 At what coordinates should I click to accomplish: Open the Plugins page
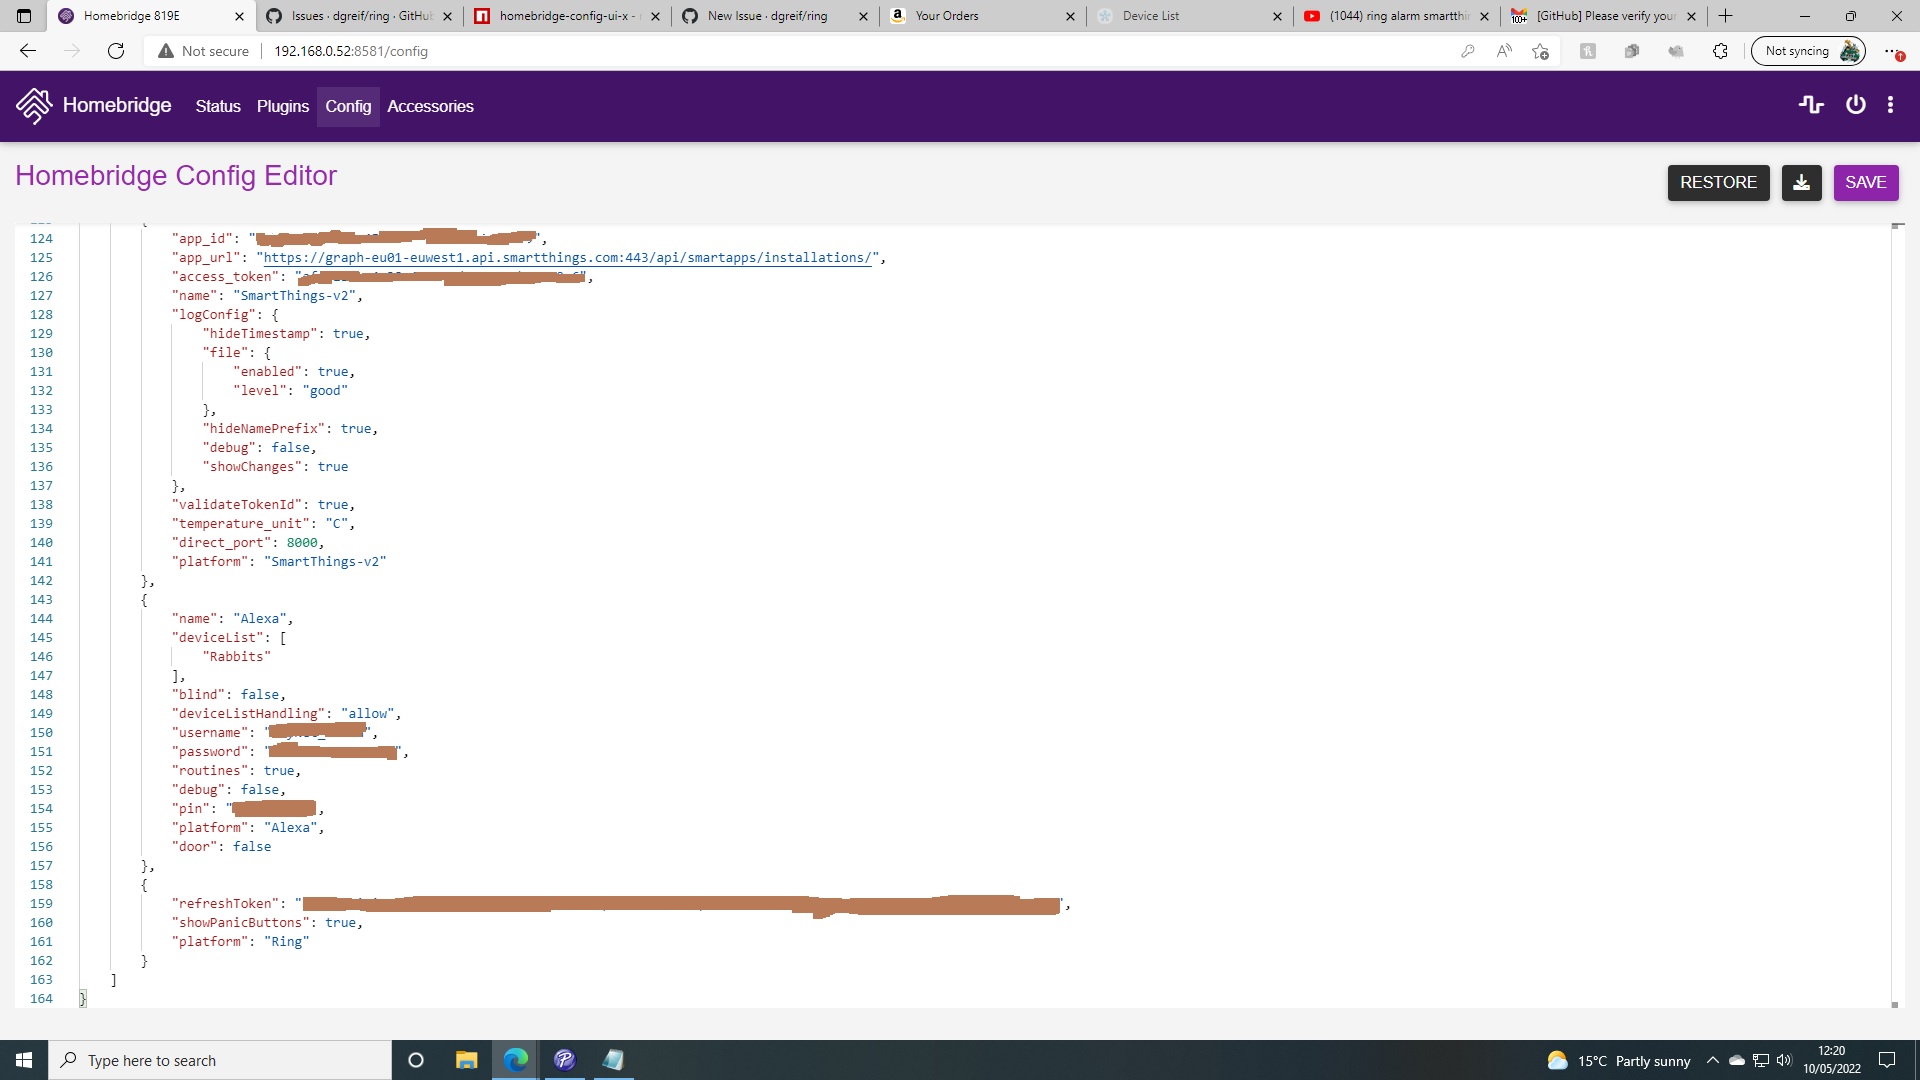click(282, 106)
